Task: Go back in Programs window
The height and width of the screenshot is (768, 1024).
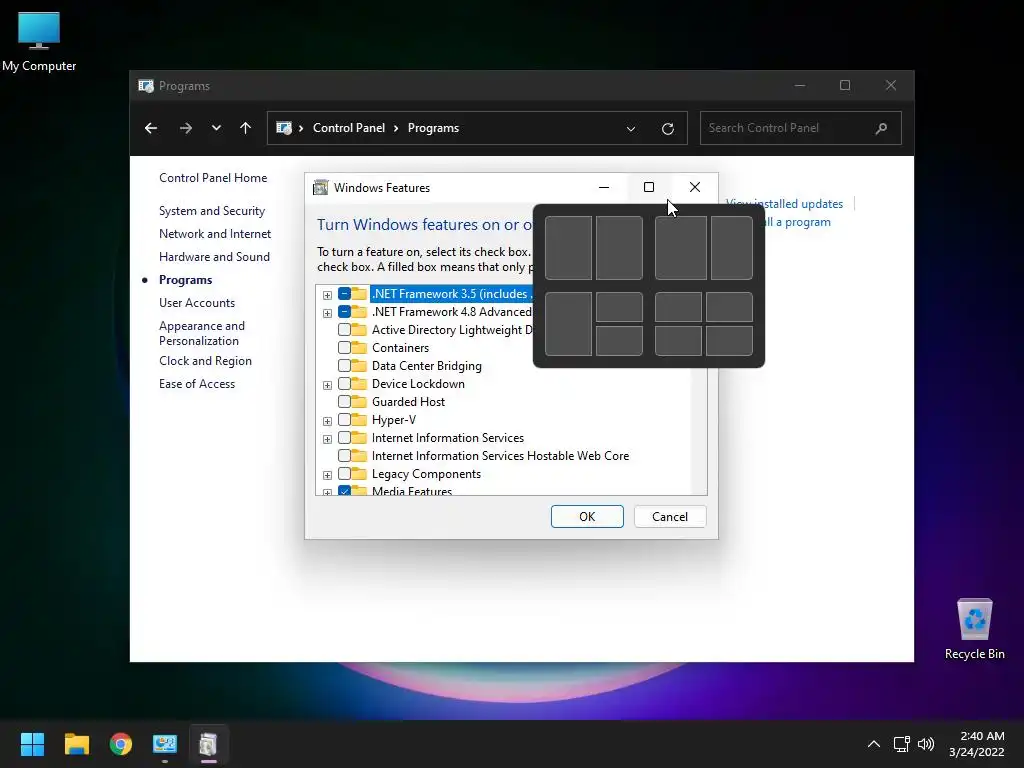Action: click(151, 128)
